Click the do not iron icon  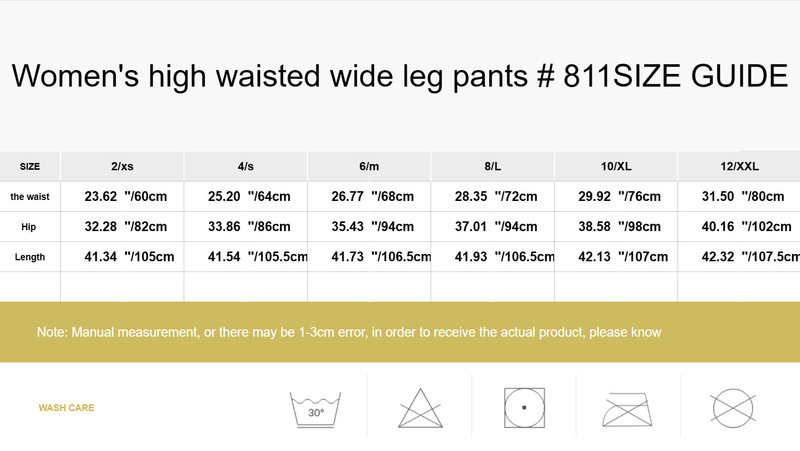[628, 408]
